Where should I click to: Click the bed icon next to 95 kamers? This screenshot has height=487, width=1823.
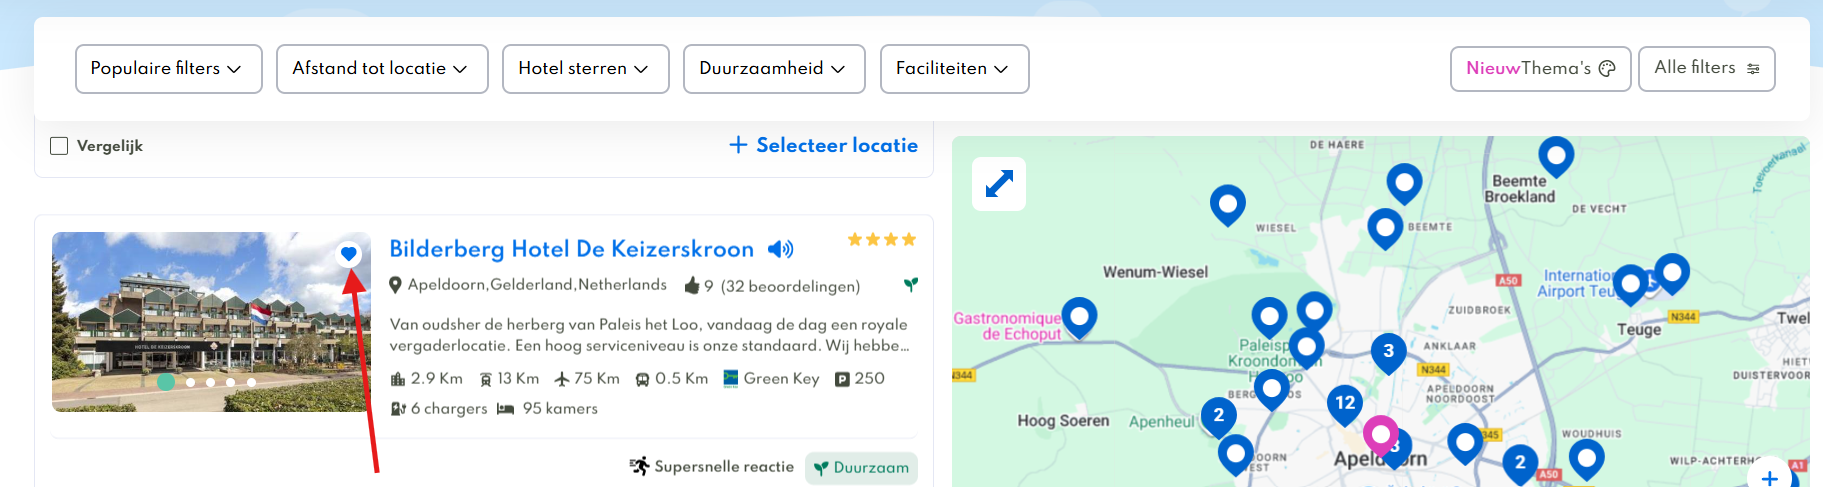505,409
